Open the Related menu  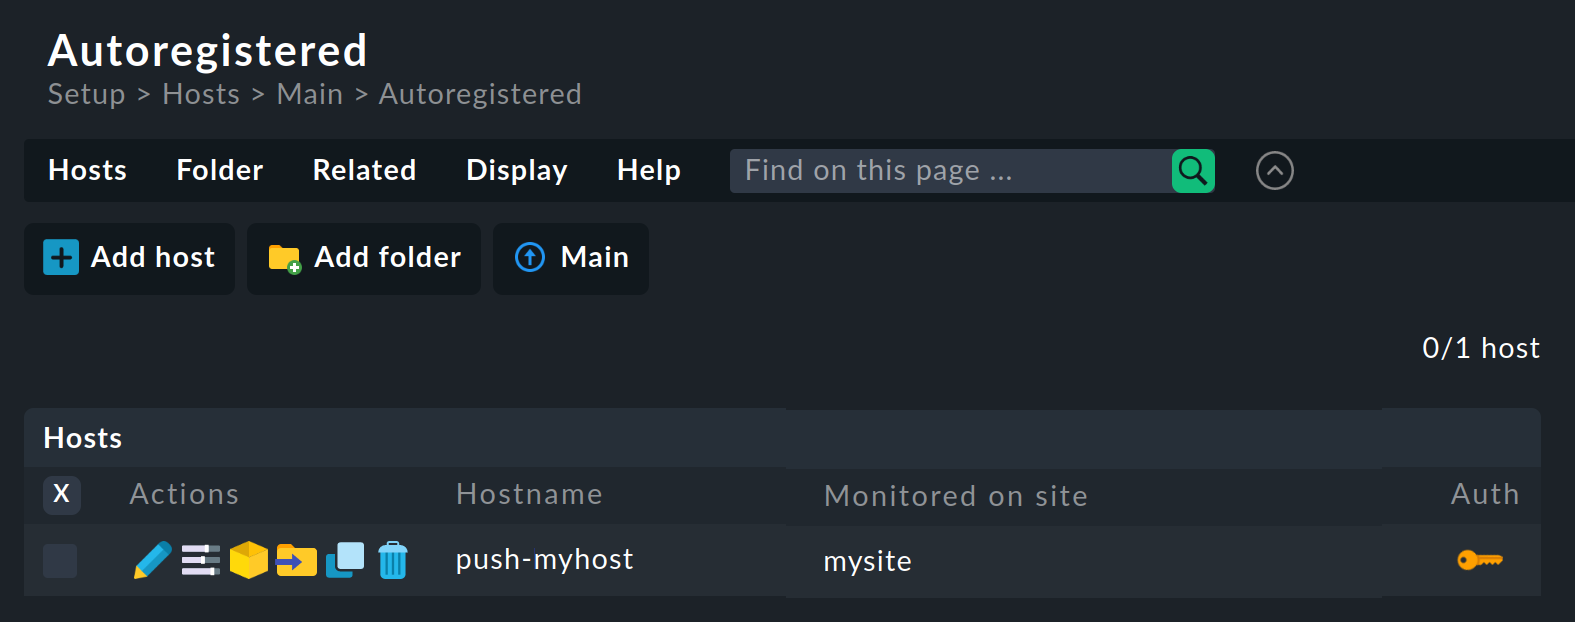click(364, 170)
